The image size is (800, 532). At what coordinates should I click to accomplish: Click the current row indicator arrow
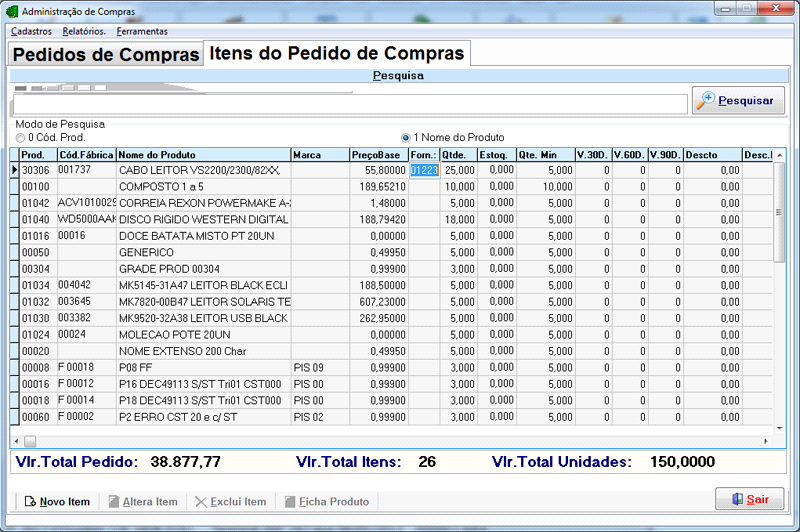pos(14,171)
